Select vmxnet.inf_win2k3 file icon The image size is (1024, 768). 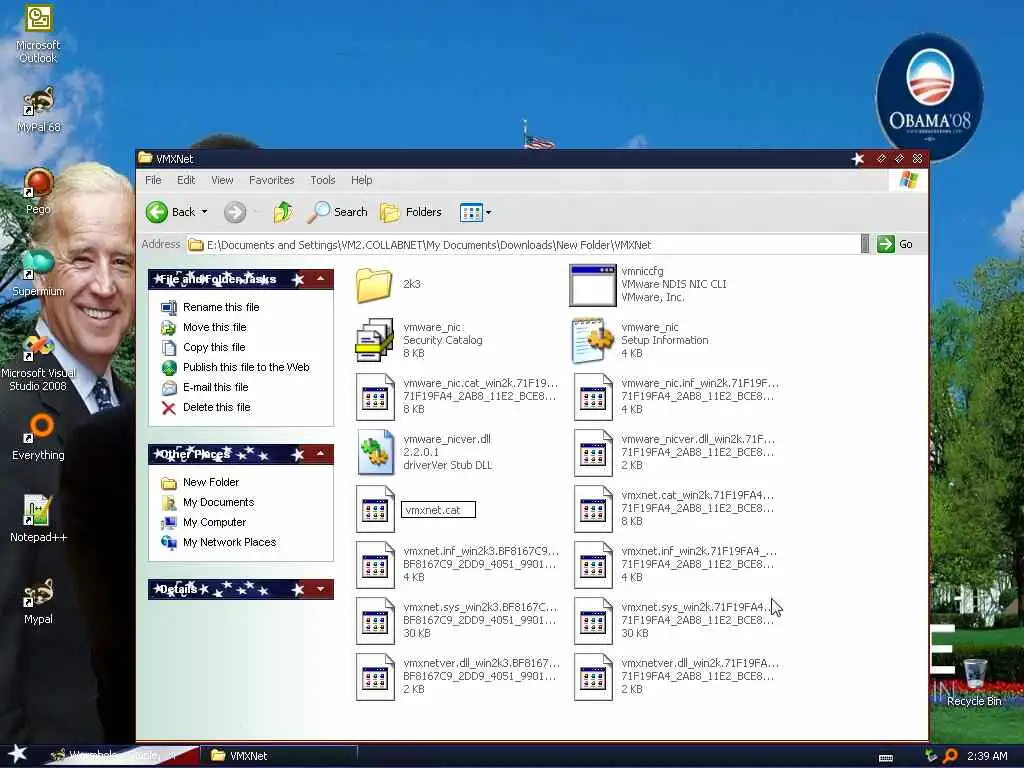pos(376,564)
